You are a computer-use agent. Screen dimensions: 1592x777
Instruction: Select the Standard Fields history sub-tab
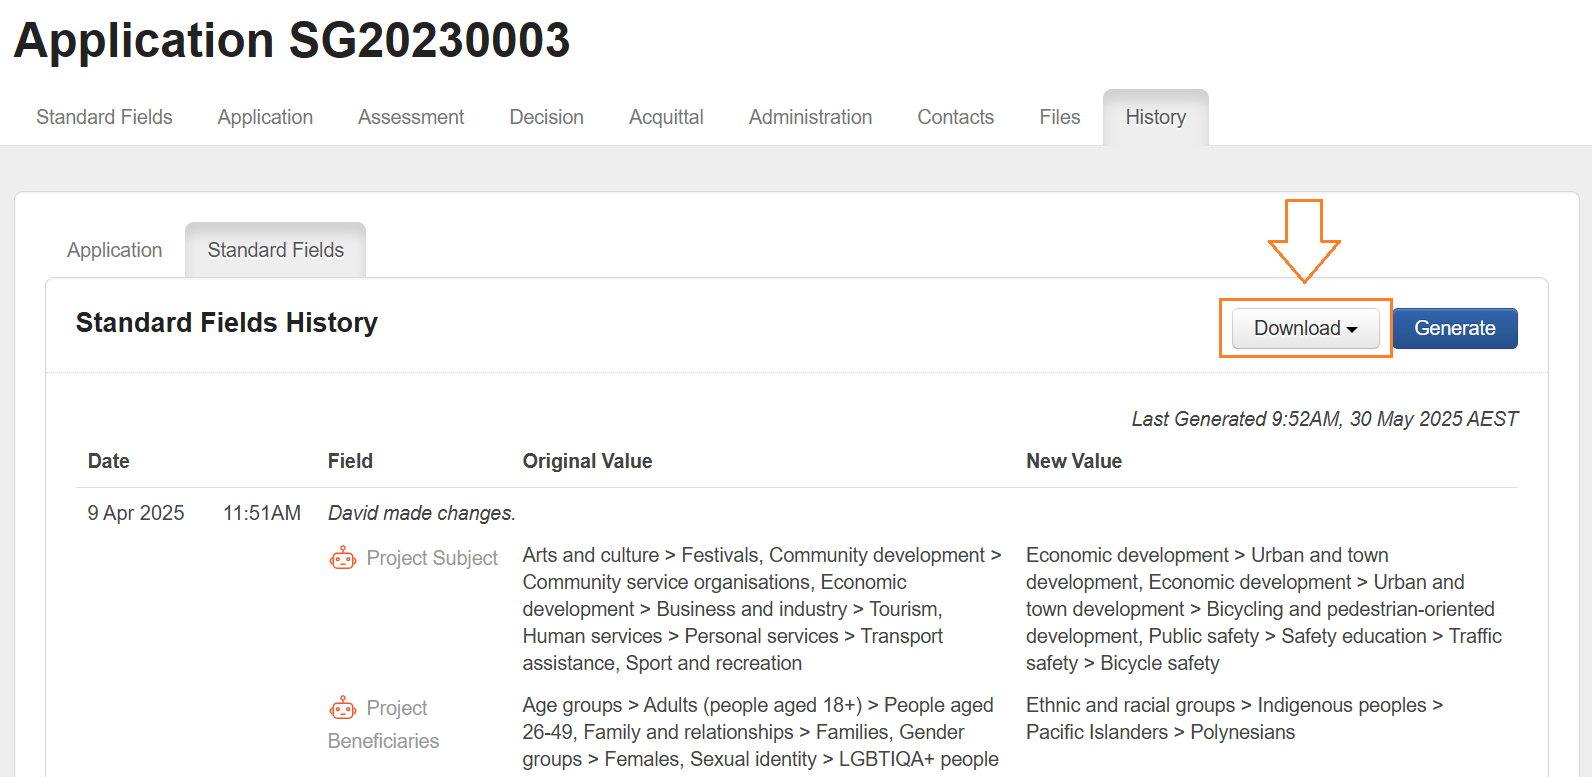[275, 250]
